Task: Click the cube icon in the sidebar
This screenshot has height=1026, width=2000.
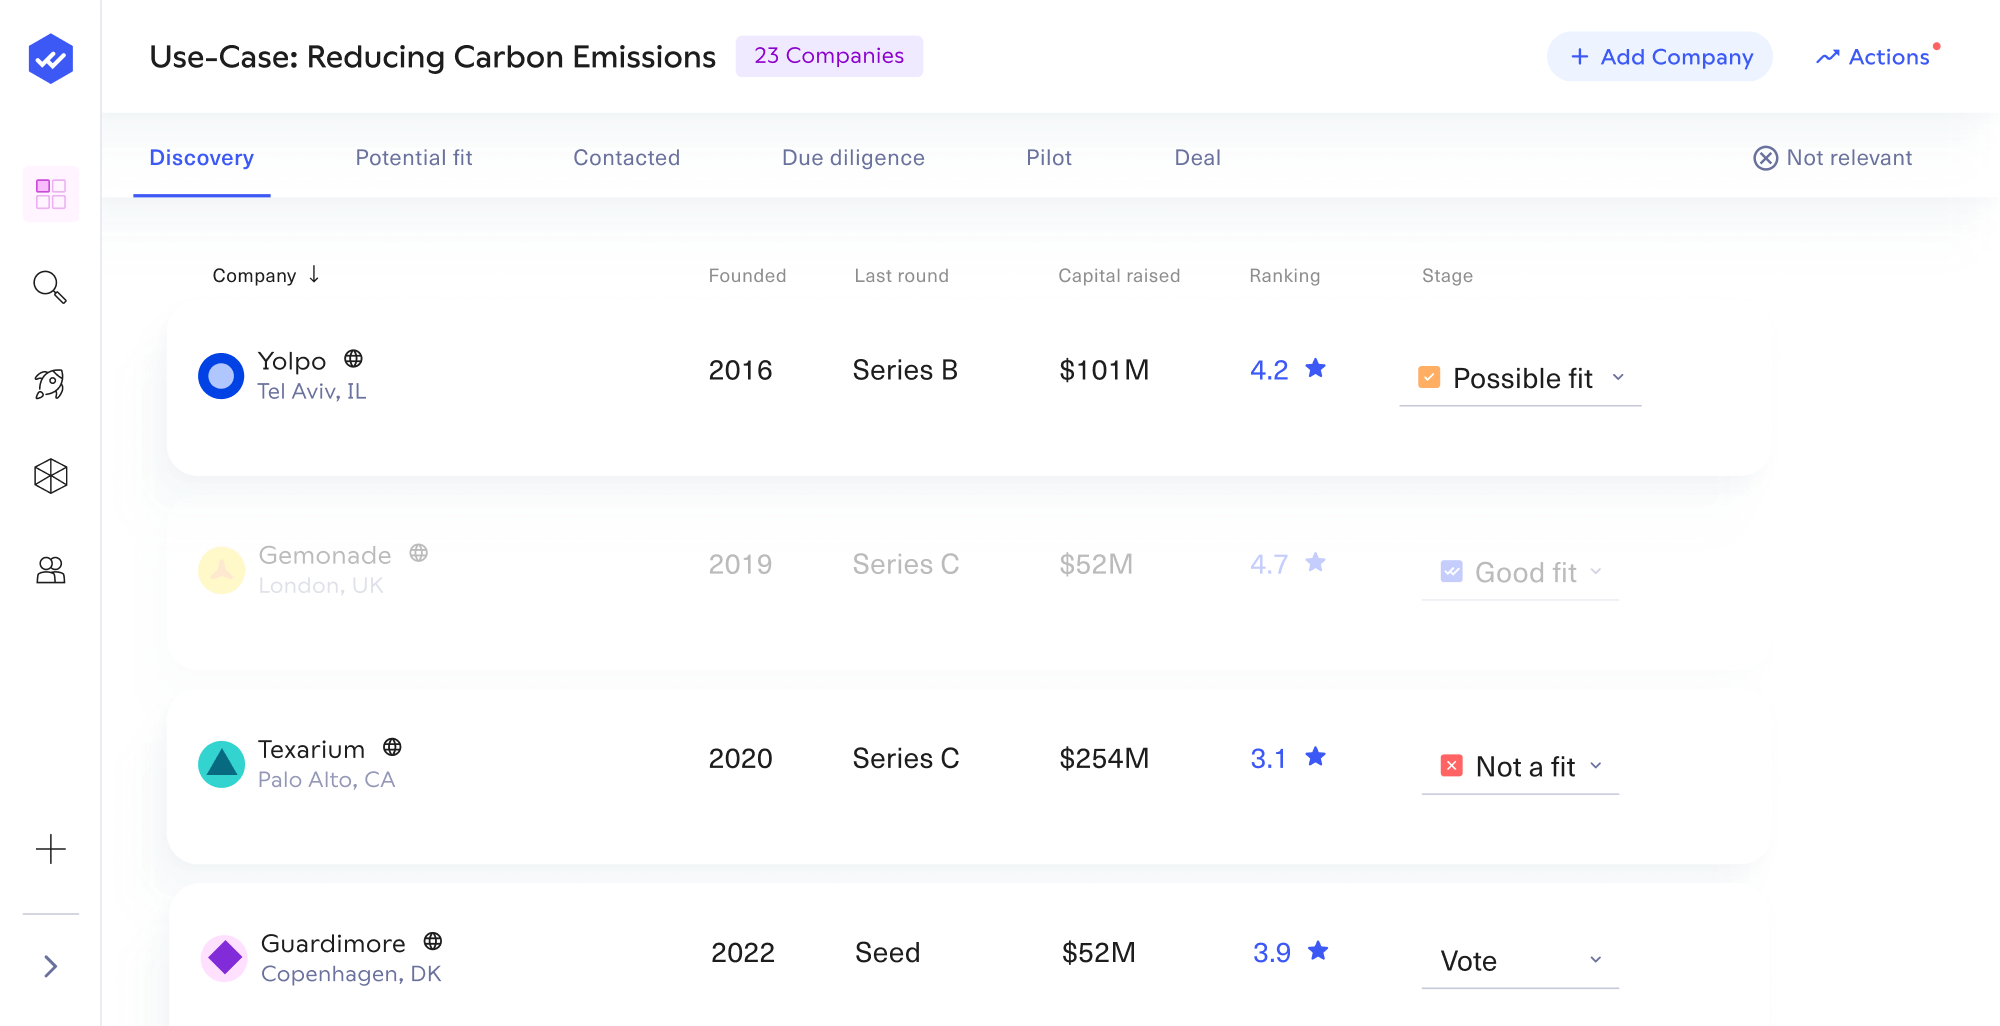Action: (x=50, y=476)
